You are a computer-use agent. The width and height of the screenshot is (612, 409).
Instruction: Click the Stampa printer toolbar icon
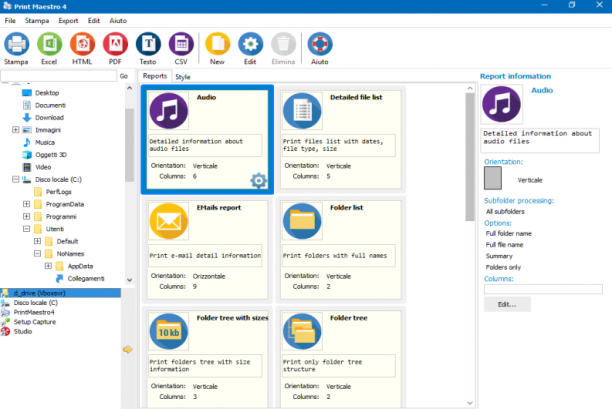(16, 44)
